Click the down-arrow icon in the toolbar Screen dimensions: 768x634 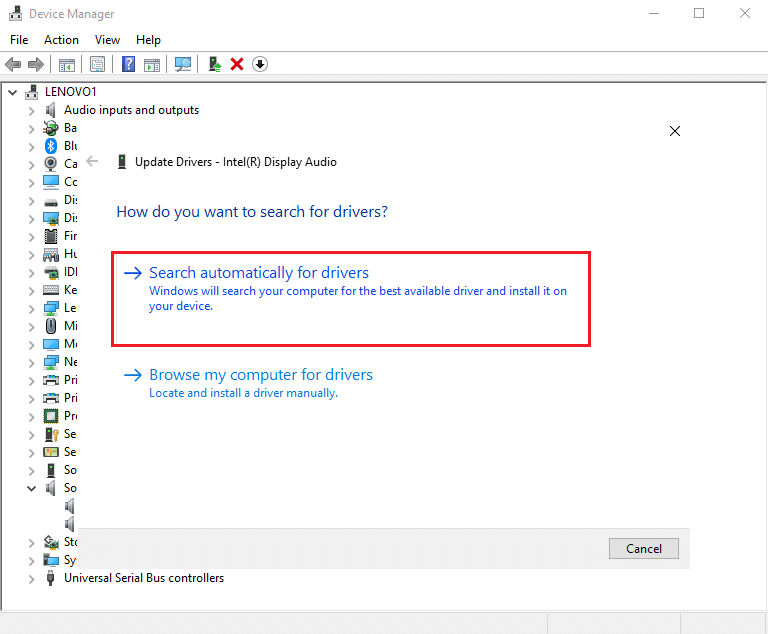pos(260,64)
